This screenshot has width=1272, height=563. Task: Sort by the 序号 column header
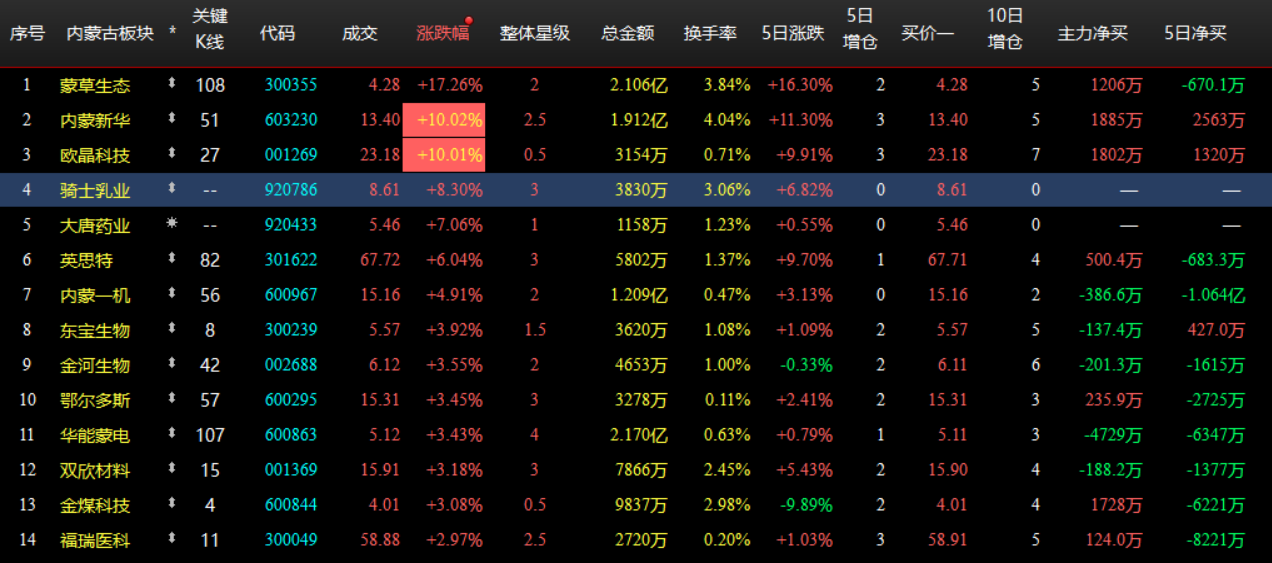pyautogui.click(x=27, y=33)
